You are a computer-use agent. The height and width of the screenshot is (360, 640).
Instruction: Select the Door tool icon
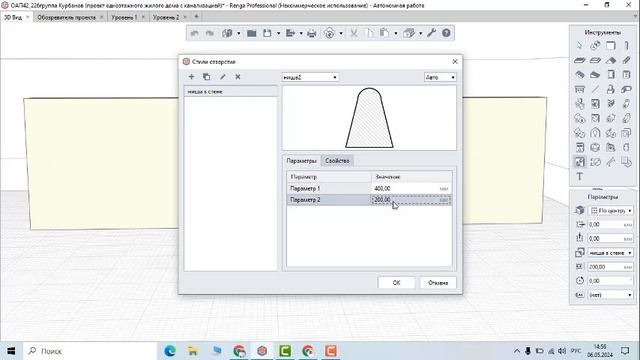611,75
